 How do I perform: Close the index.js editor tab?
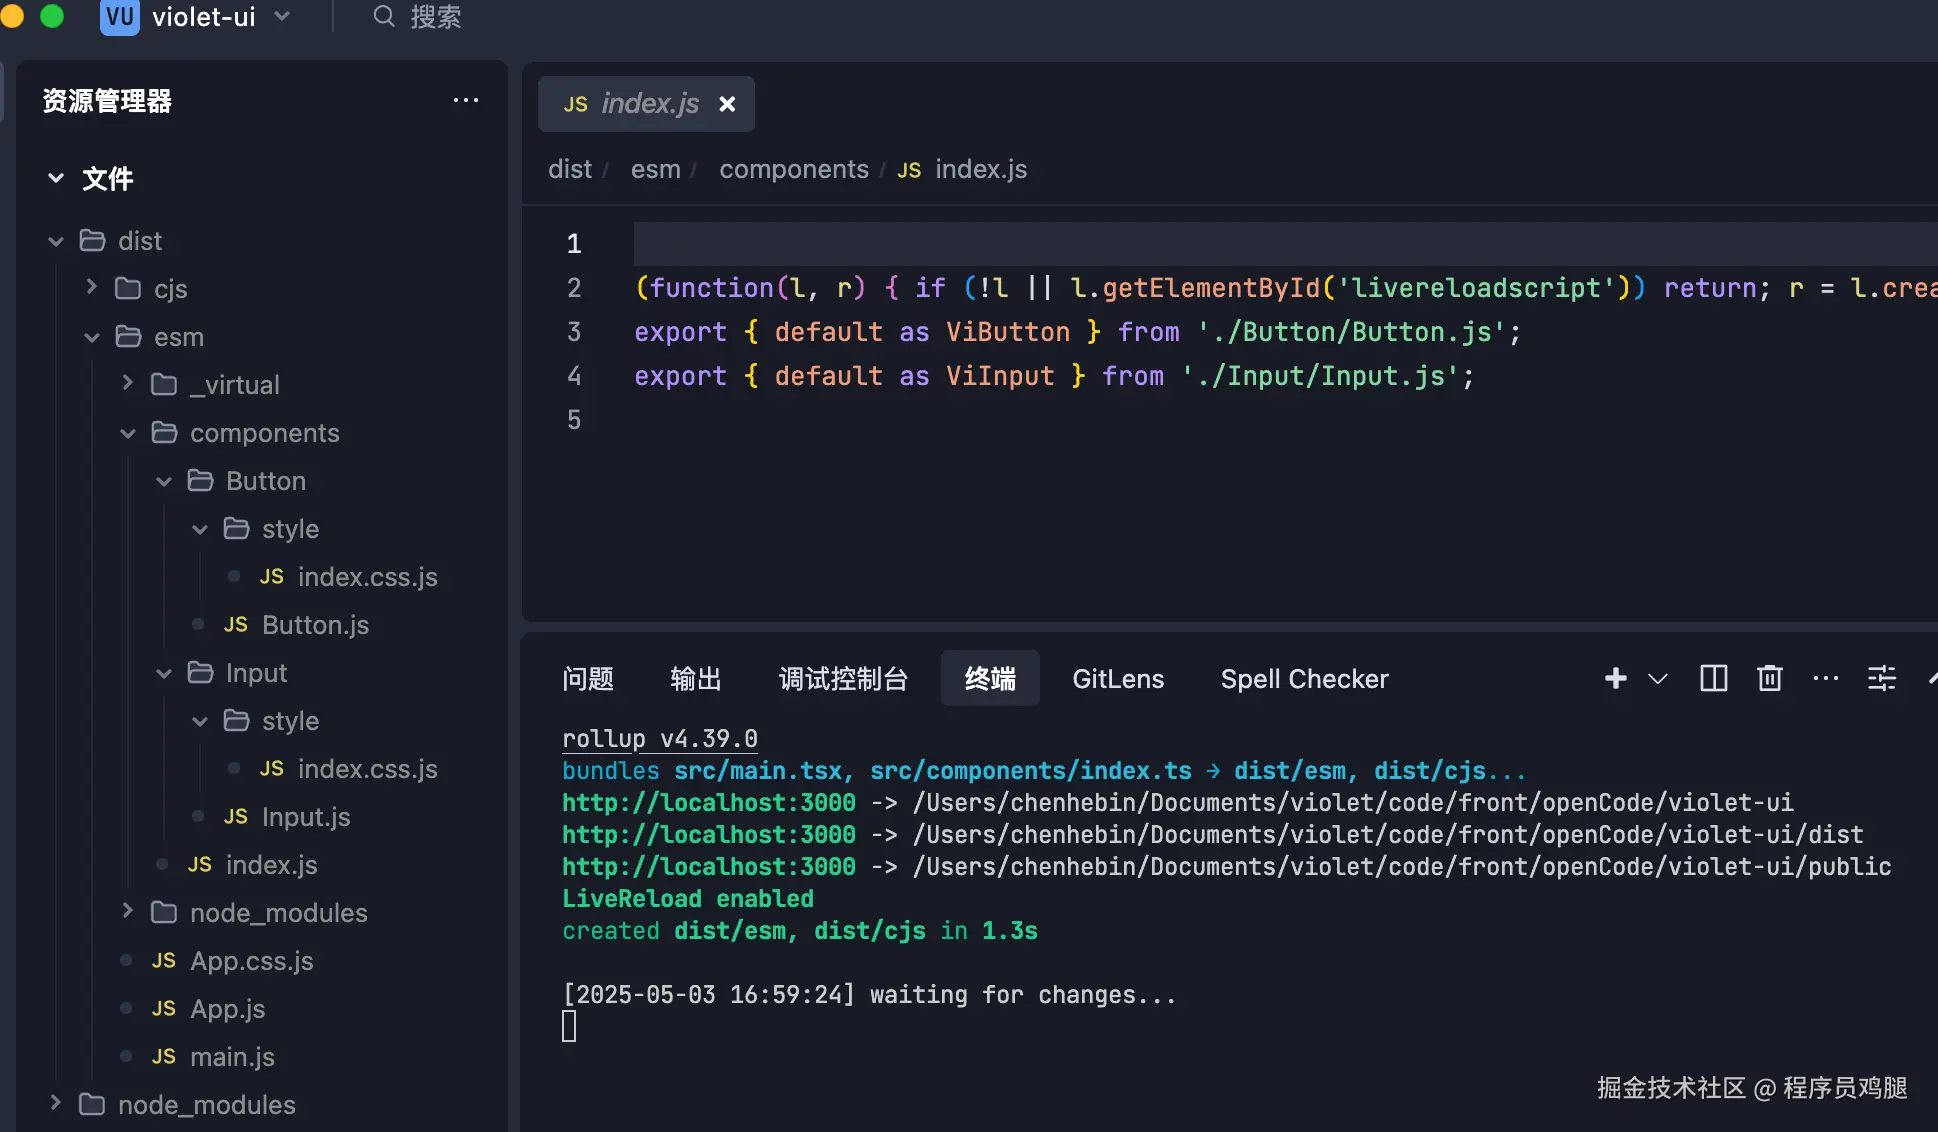(727, 104)
